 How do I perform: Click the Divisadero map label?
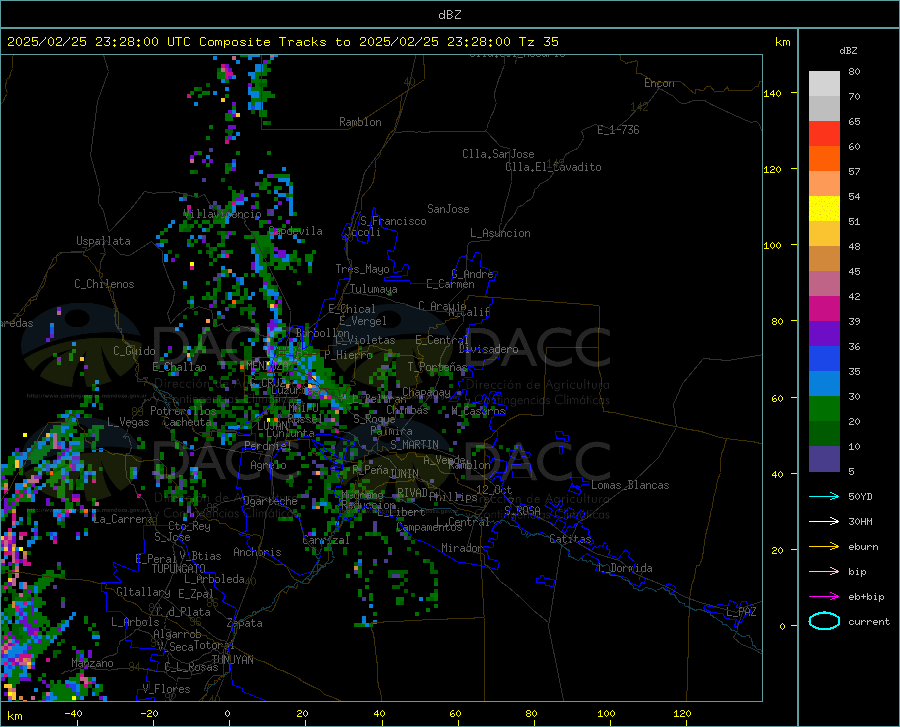pos(488,349)
